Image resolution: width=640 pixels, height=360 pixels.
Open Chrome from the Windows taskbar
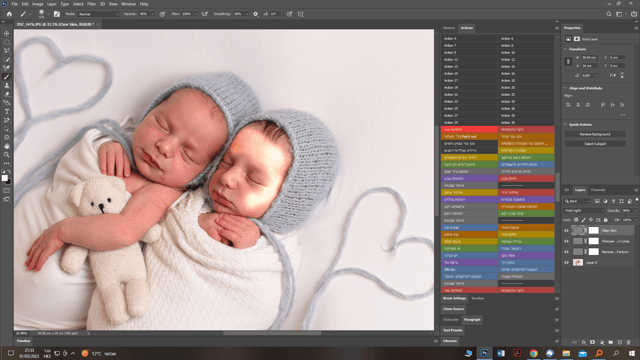pyautogui.click(x=533, y=353)
